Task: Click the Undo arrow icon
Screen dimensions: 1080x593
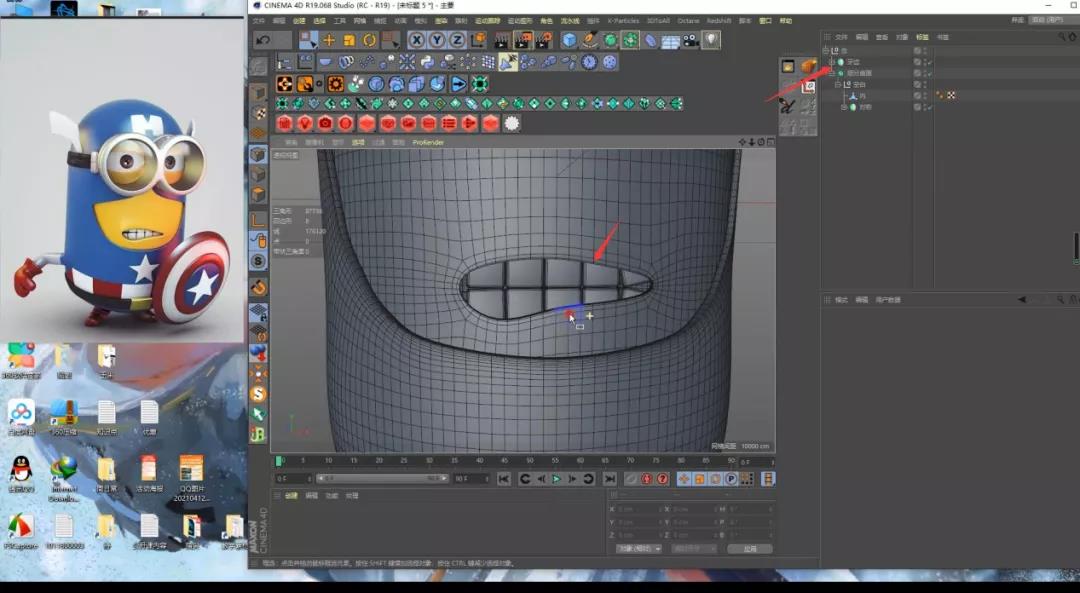Action: 263,40
